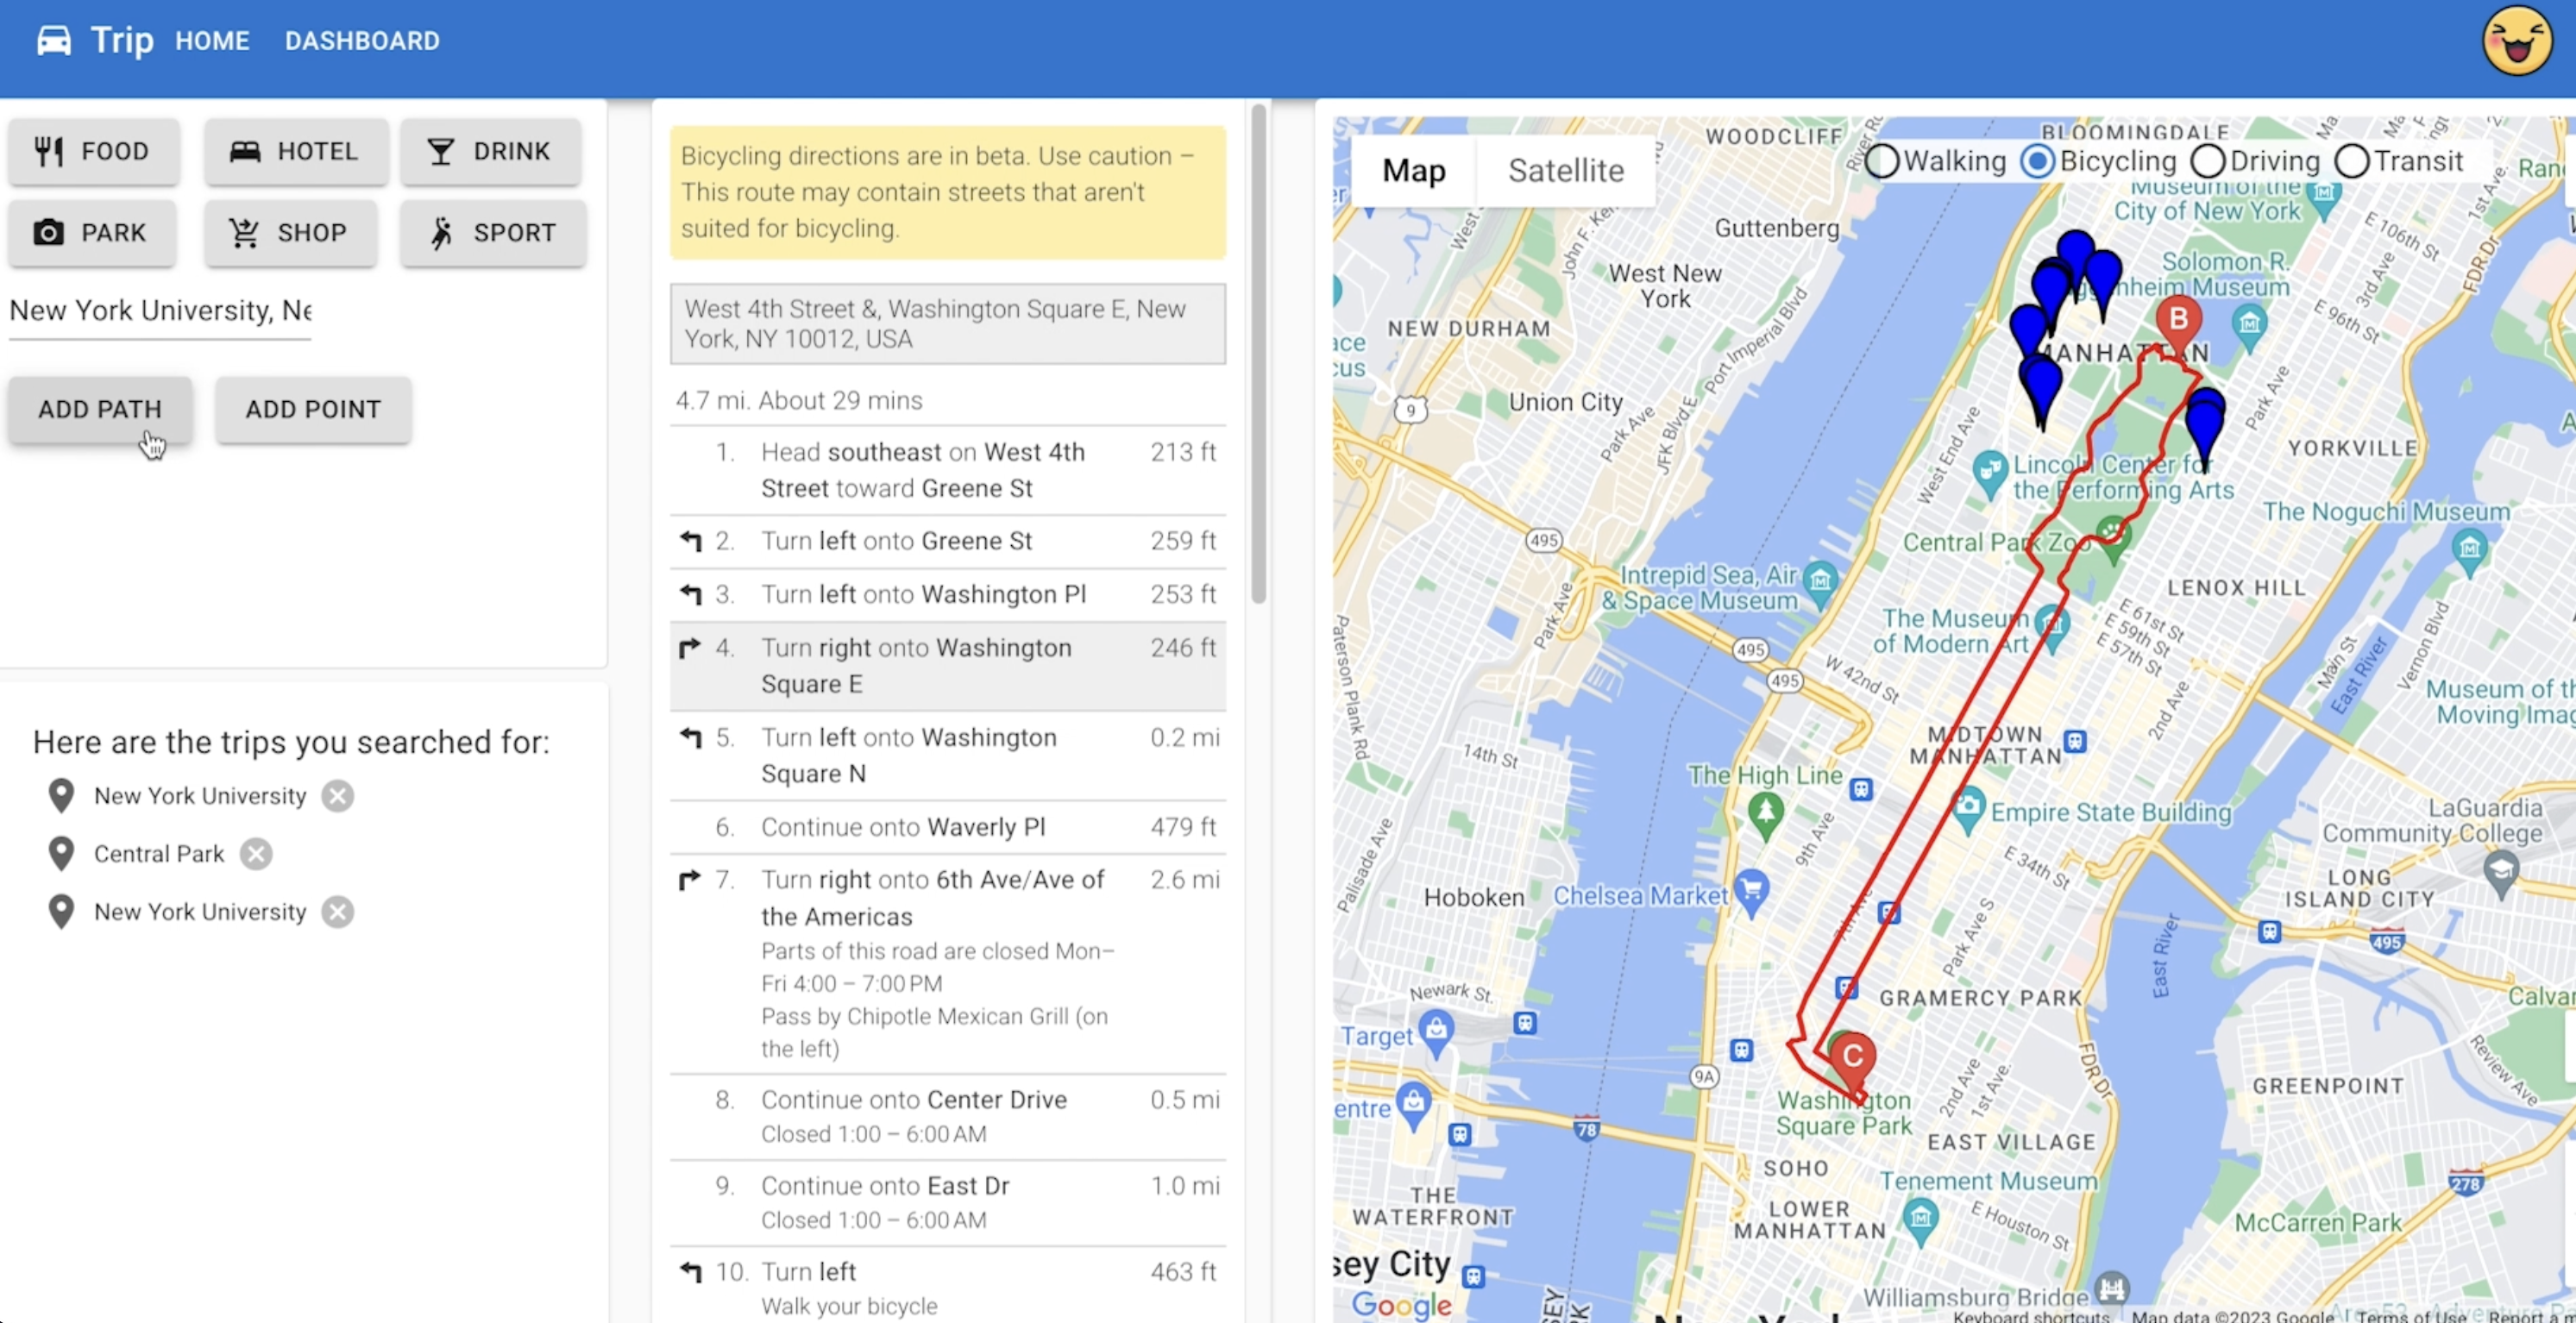Click the Empire State Building map pin

(x=1968, y=808)
